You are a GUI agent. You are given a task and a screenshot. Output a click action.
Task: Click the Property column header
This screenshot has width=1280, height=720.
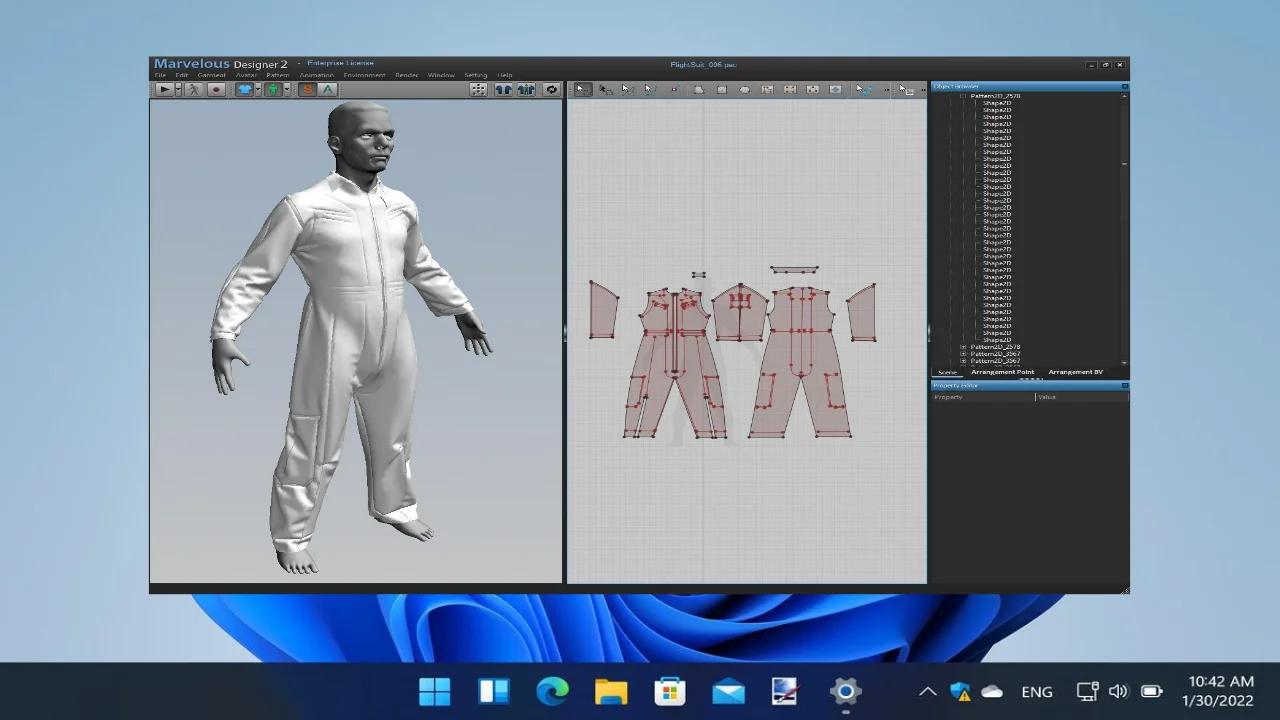tap(983, 397)
